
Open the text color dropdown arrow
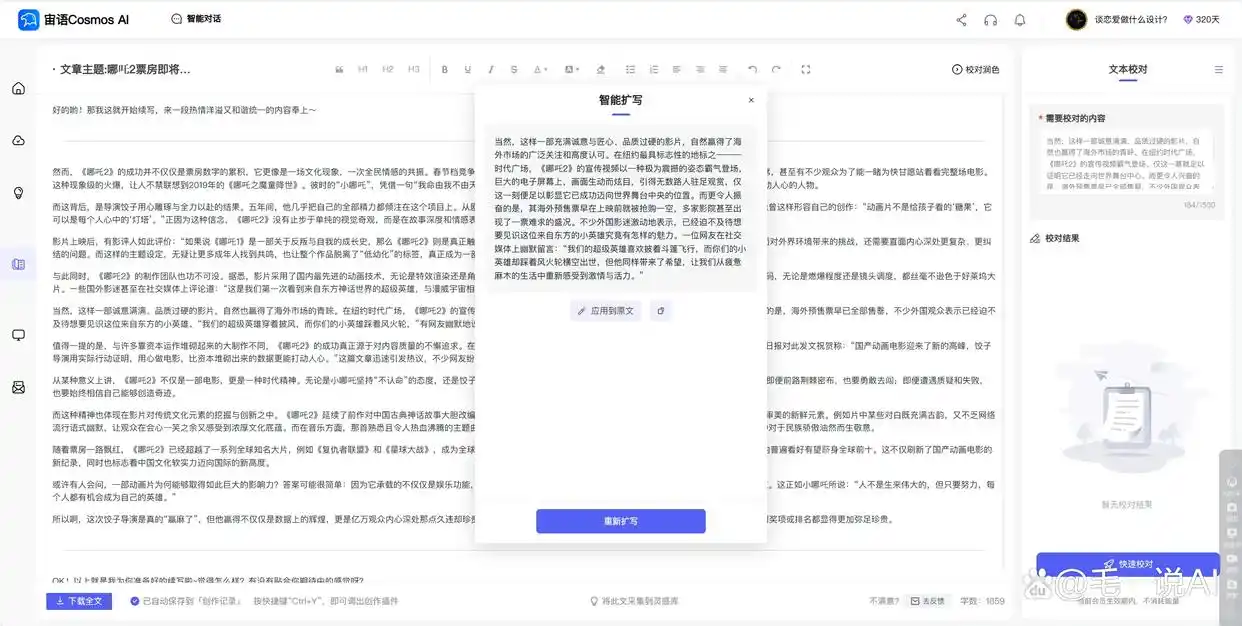(x=547, y=69)
